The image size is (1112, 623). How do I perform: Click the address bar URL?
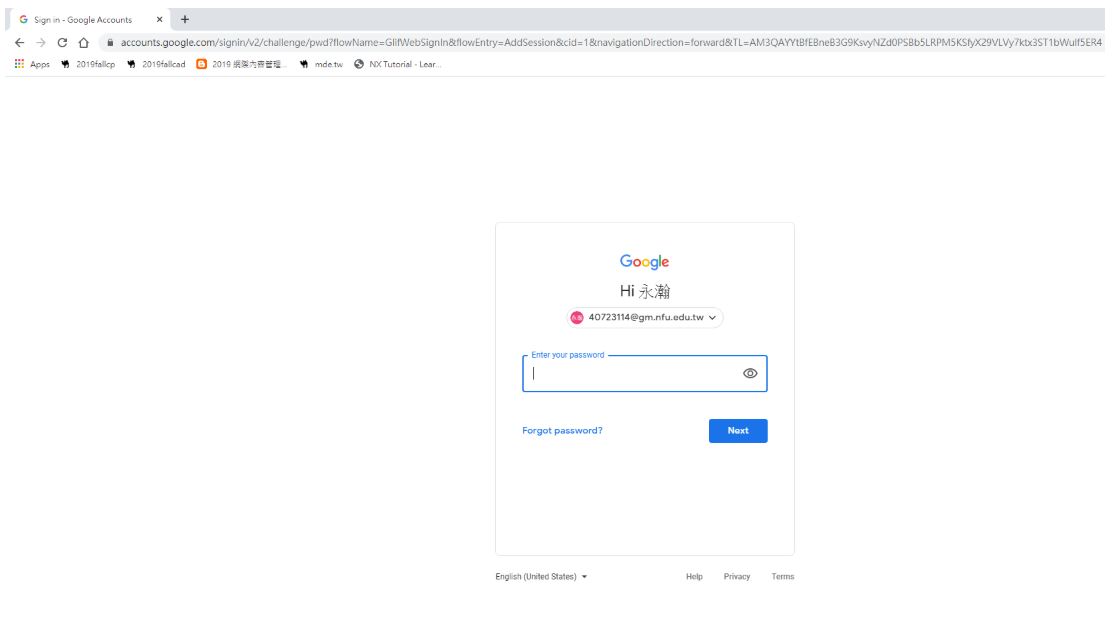coord(600,43)
